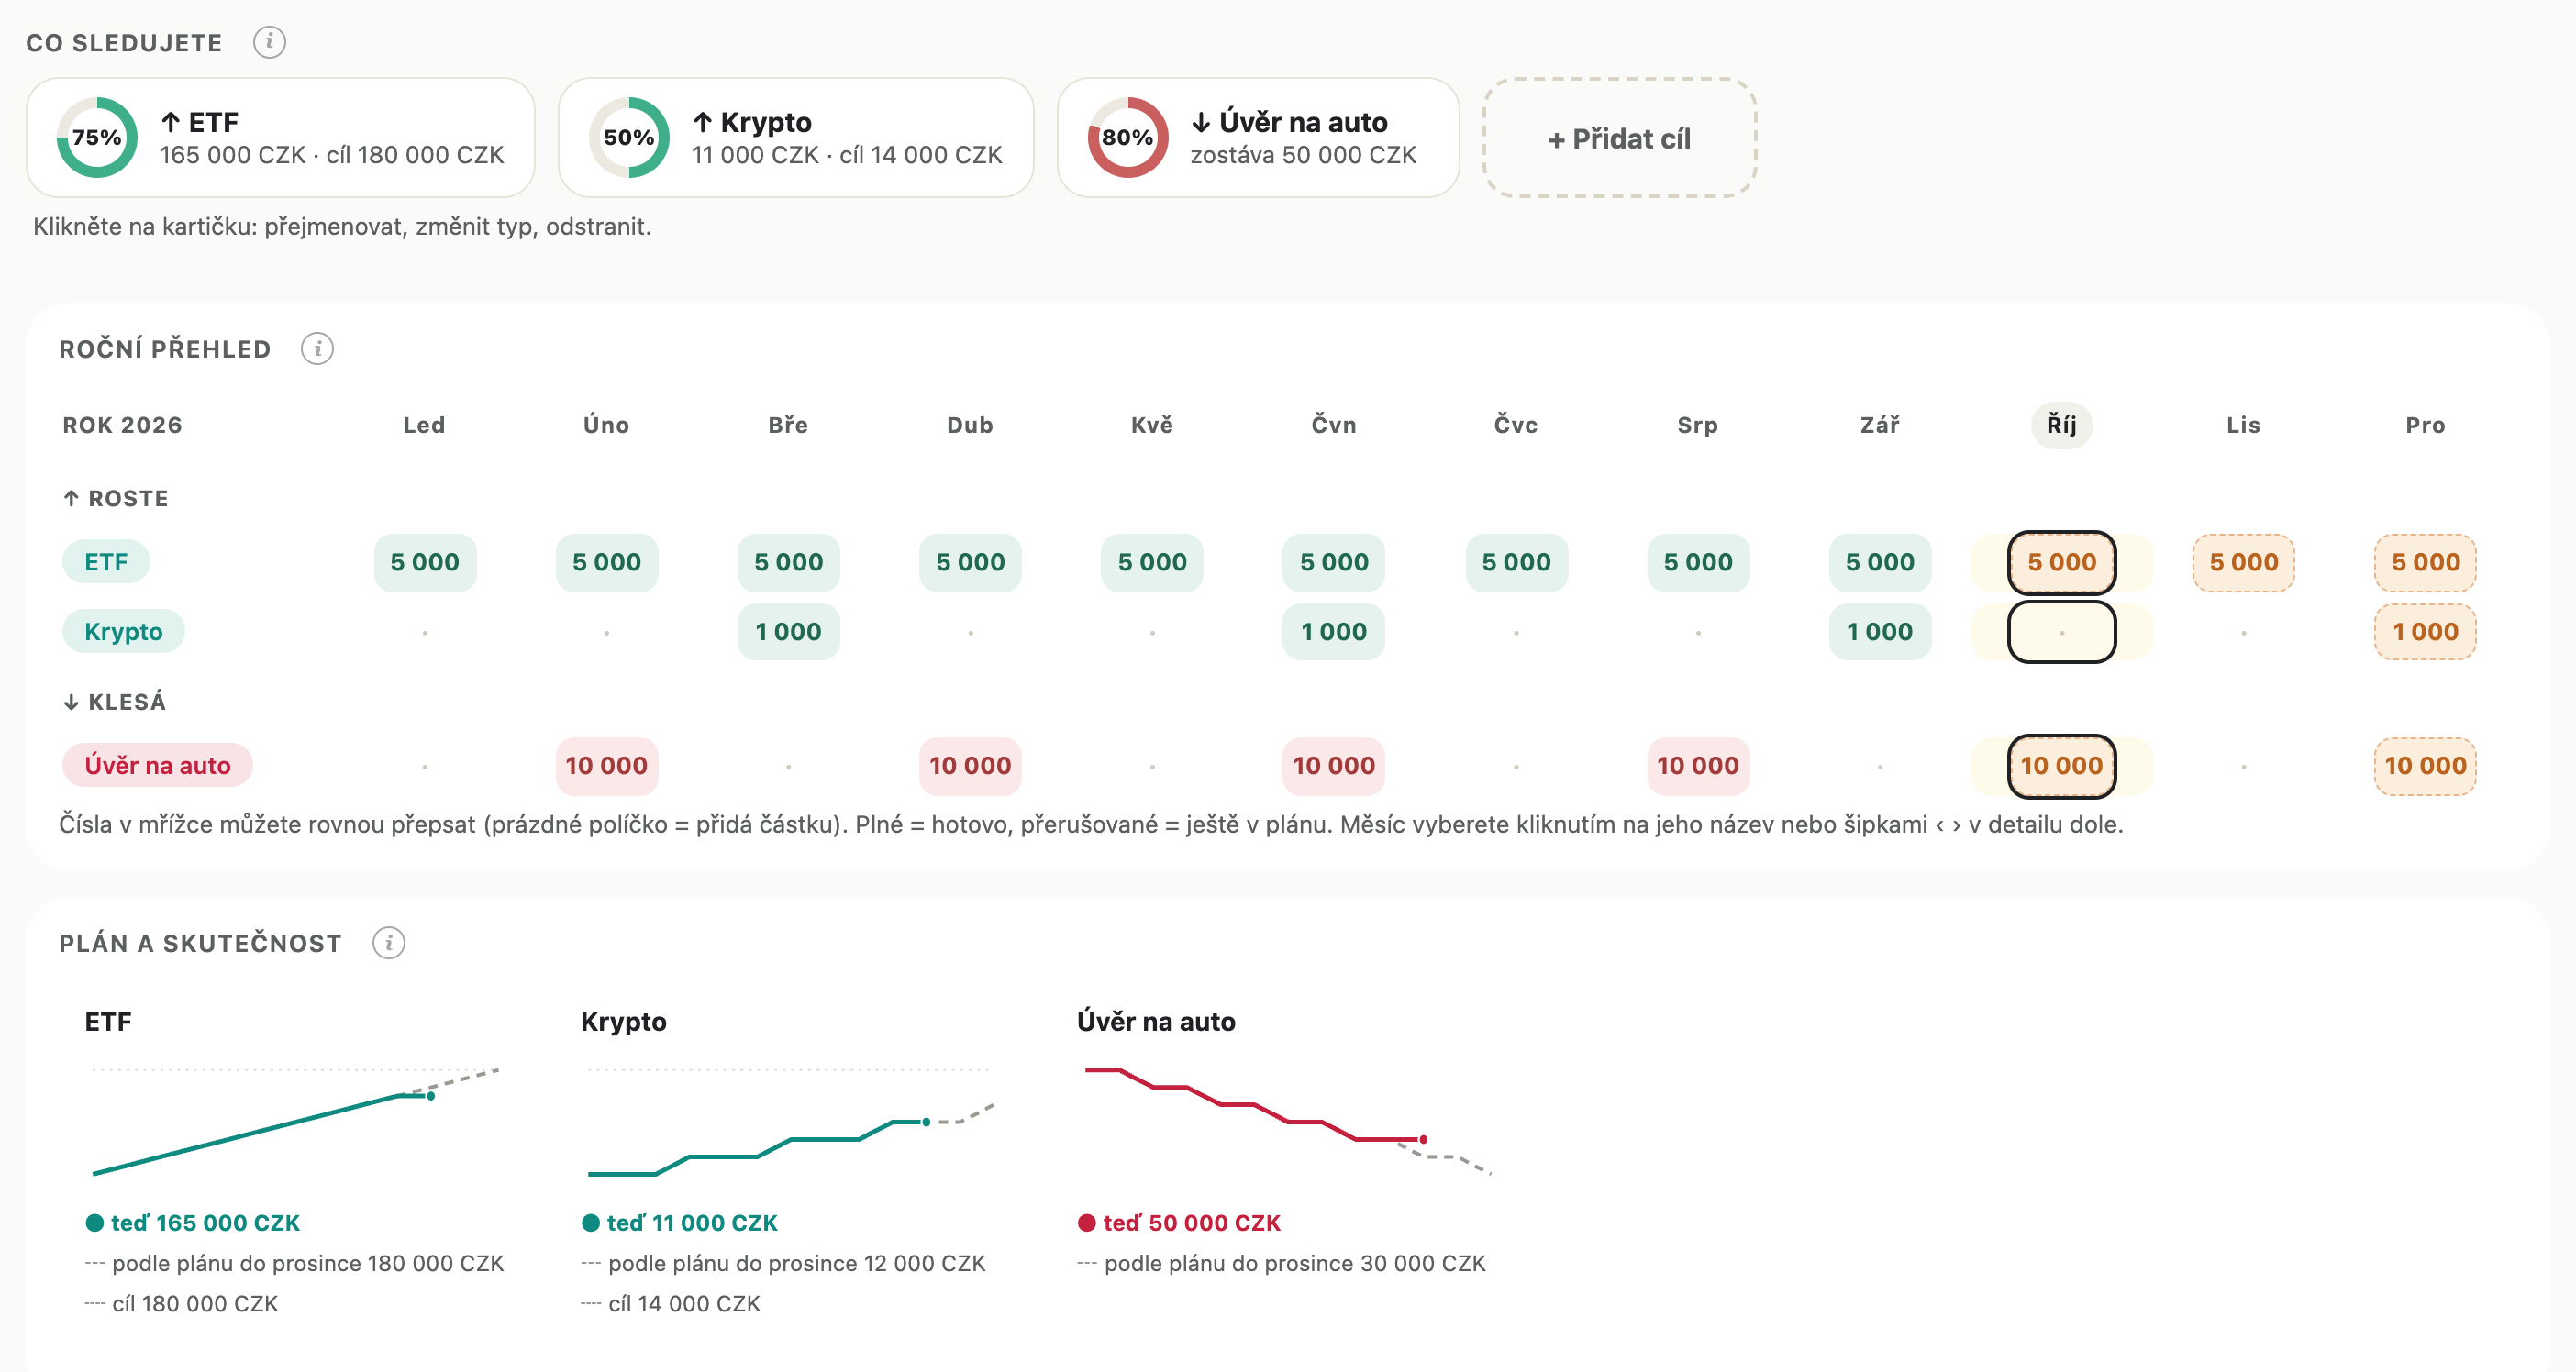
Task: Edit the Krypto 1 000 cell for Čvn
Action: point(1334,632)
